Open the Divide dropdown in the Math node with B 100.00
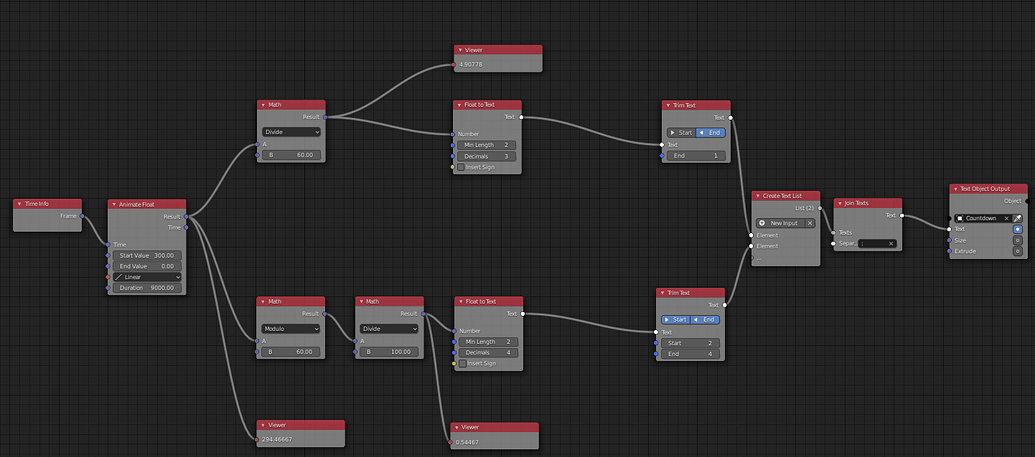 (x=389, y=328)
